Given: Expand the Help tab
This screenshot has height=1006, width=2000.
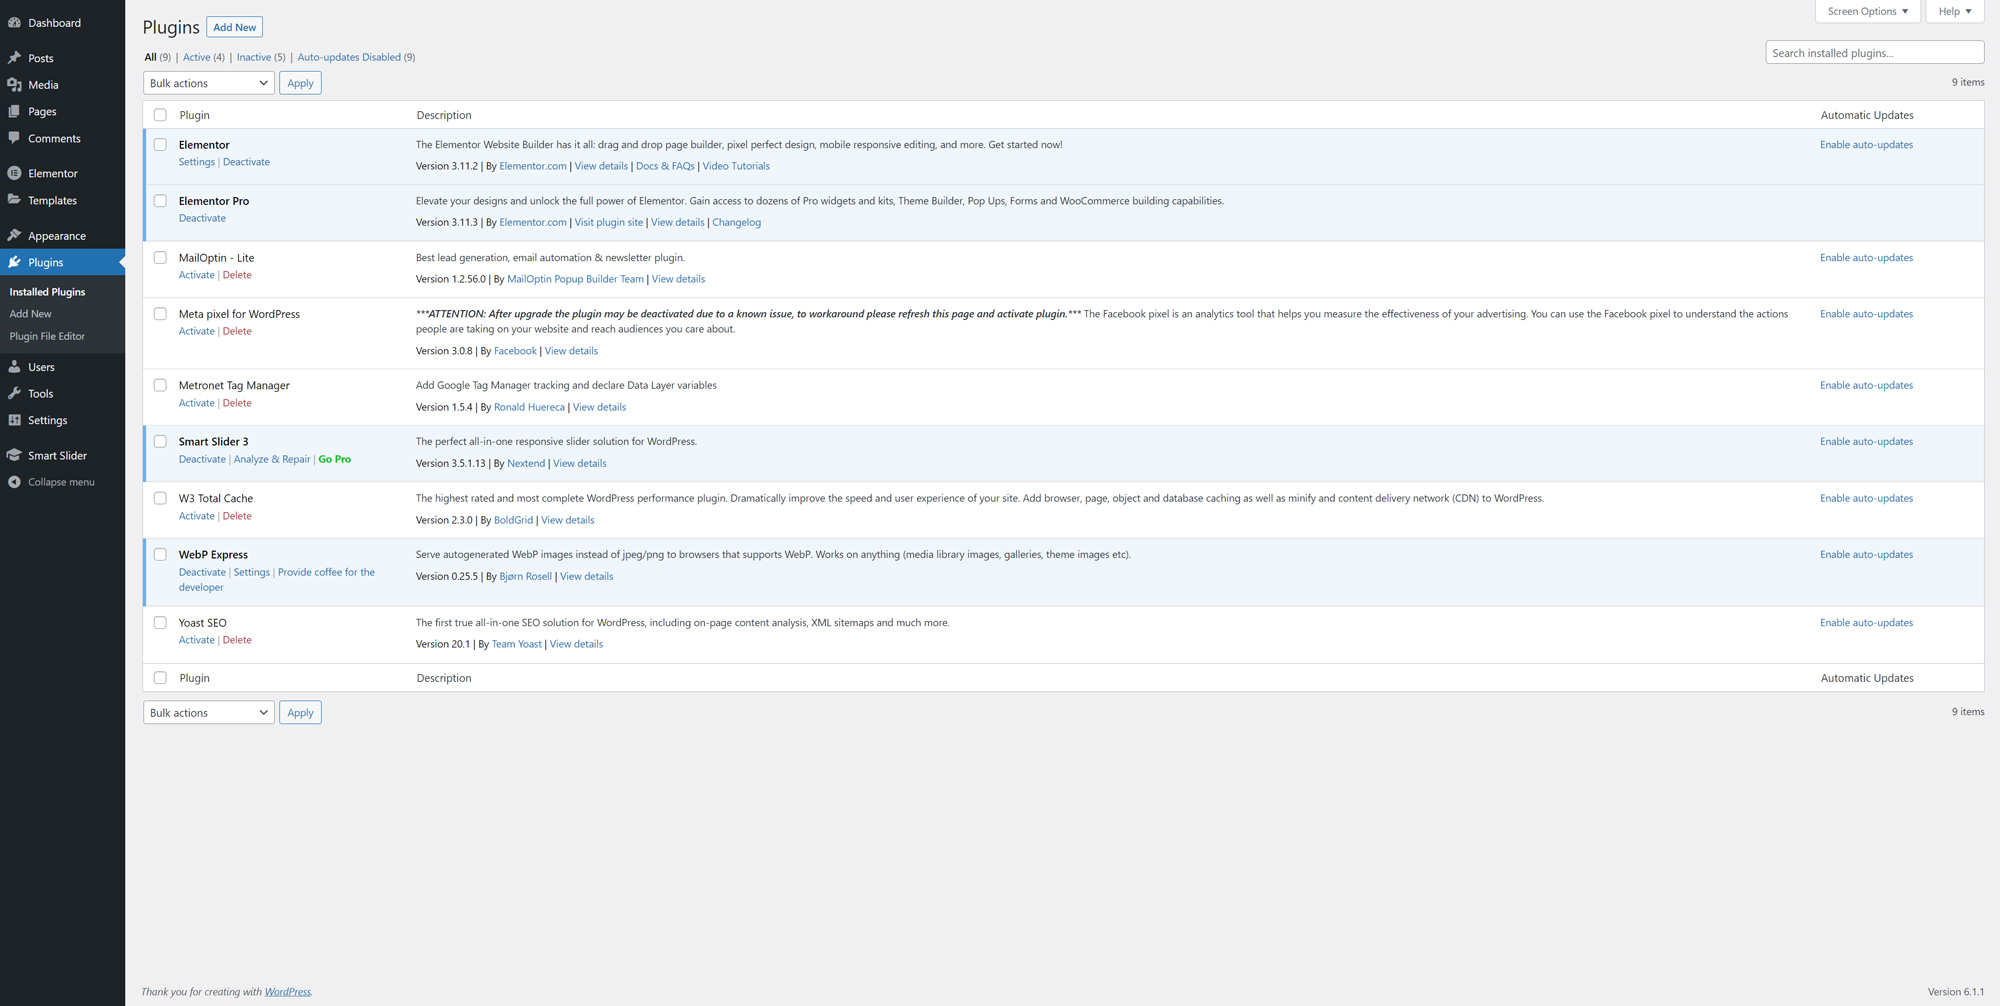Looking at the screenshot, I should 1954,11.
